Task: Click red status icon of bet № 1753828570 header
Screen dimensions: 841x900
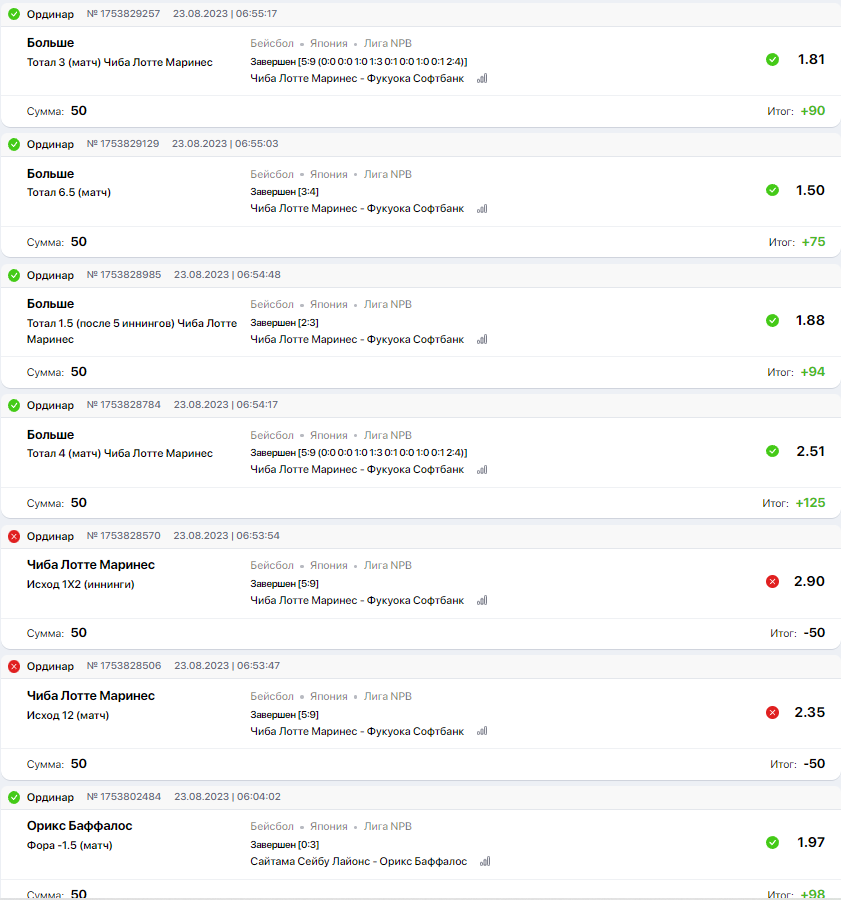Action: coord(14,536)
